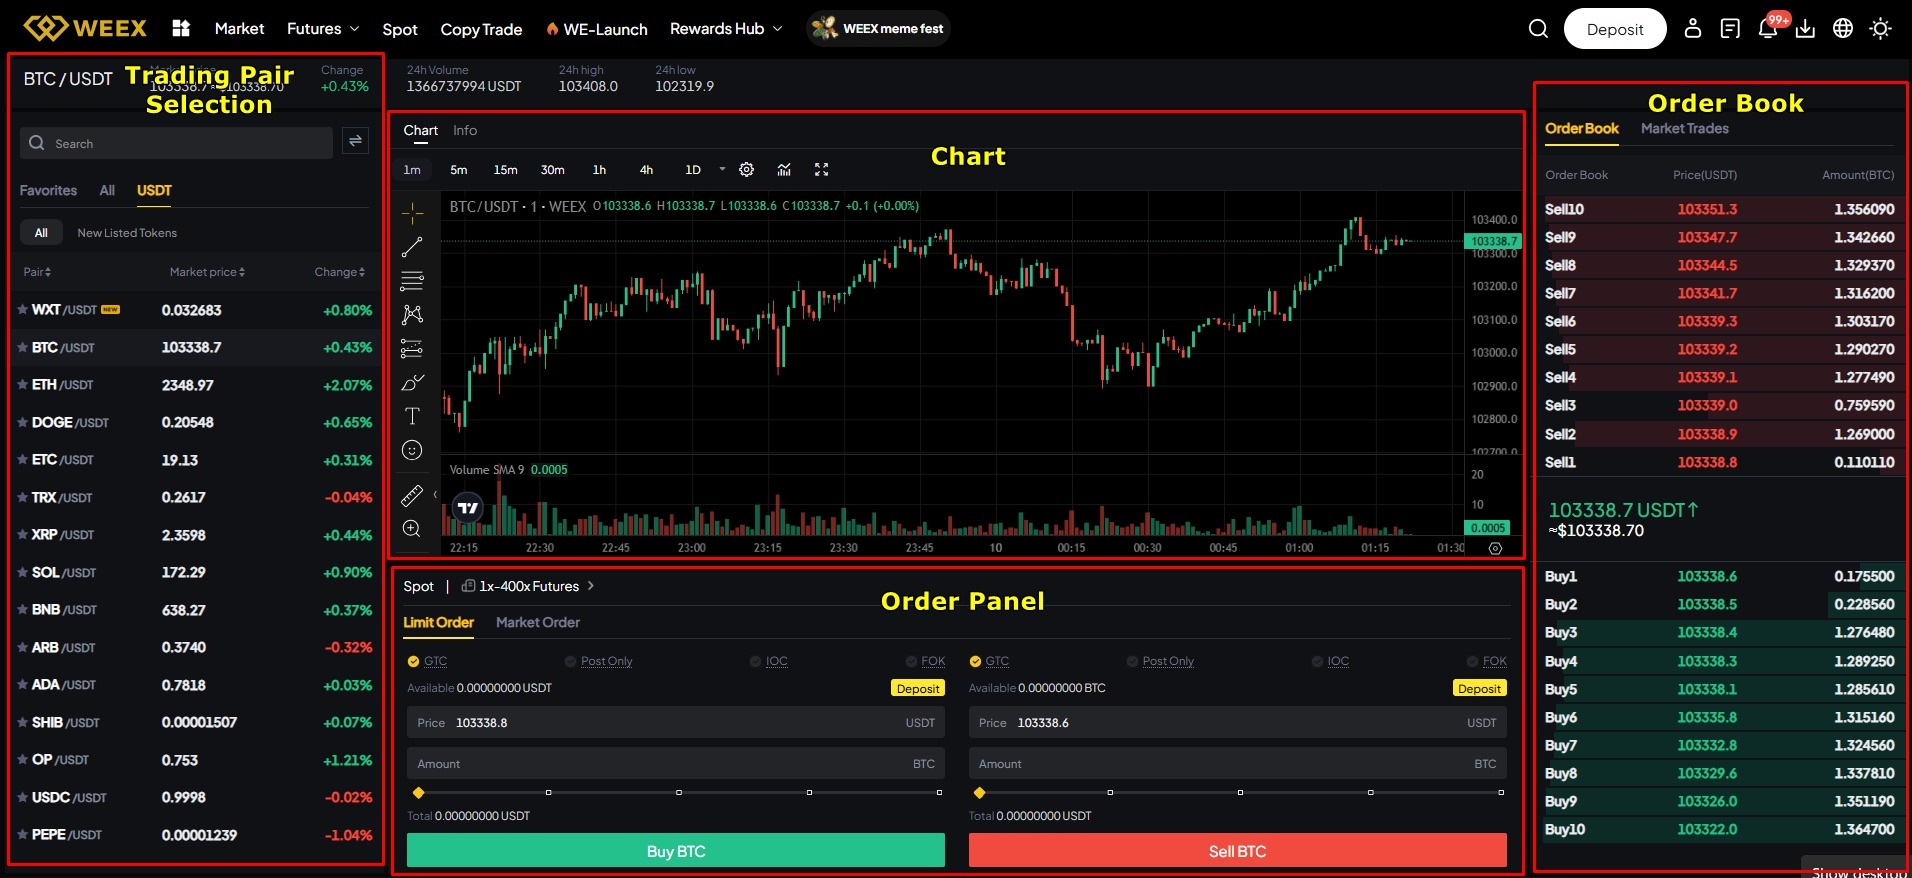Viewport: 1912px width, 878px height.
Task: Select the ruler measure tool
Action: click(412, 495)
